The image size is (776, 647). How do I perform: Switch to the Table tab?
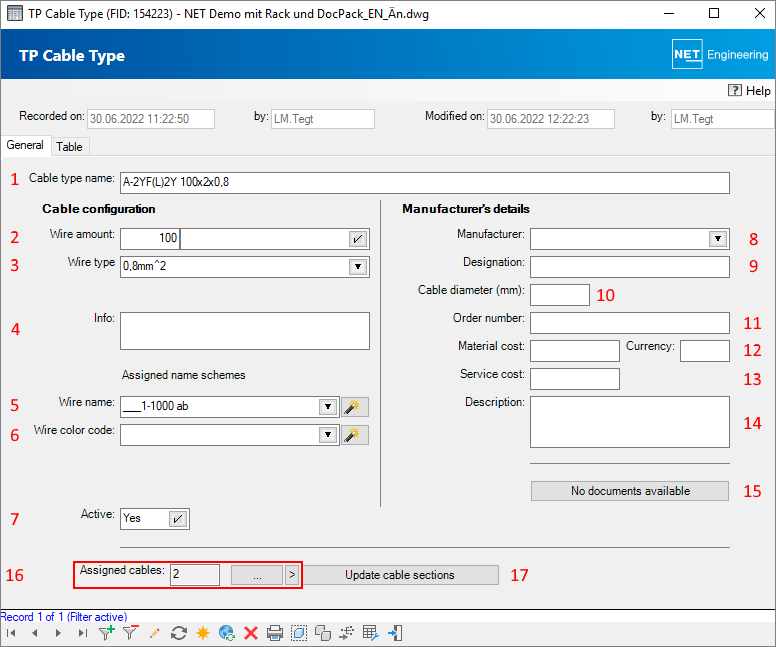pyautogui.click(x=69, y=147)
